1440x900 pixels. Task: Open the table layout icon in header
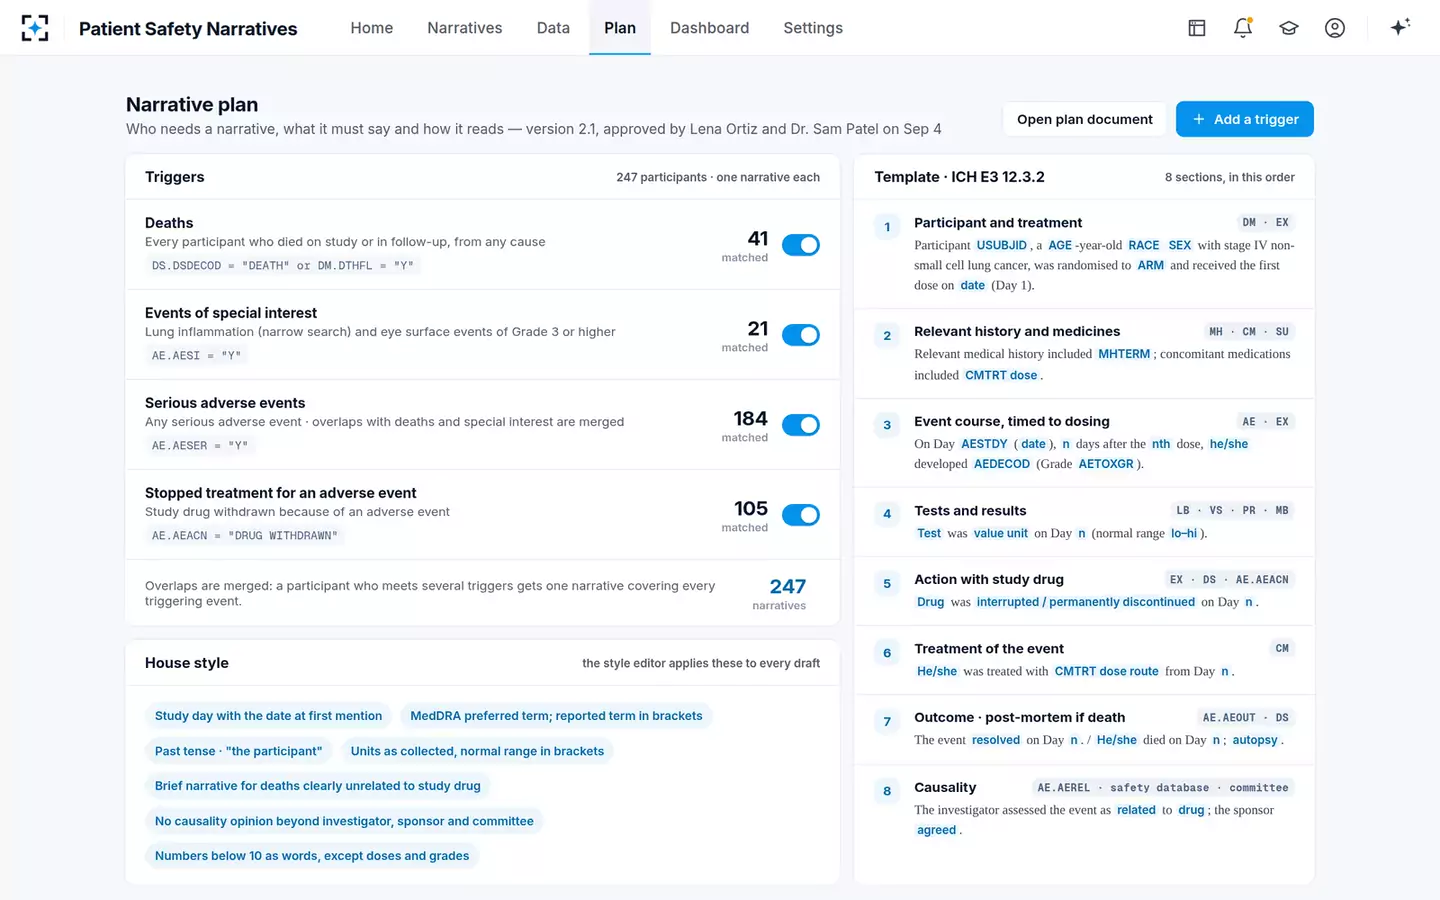pyautogui.click(x=1197, y=28)
